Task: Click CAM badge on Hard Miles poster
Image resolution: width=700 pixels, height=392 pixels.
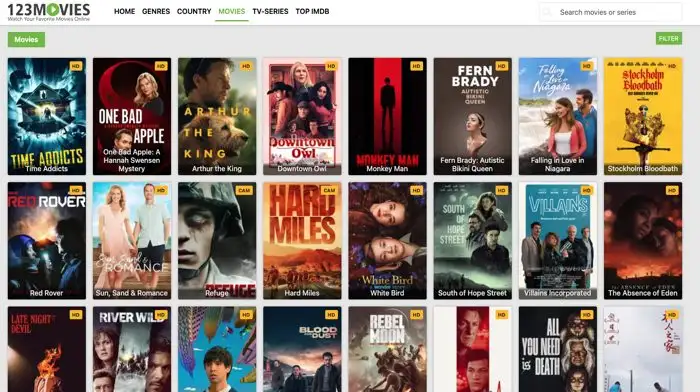Action: (329, 191)
